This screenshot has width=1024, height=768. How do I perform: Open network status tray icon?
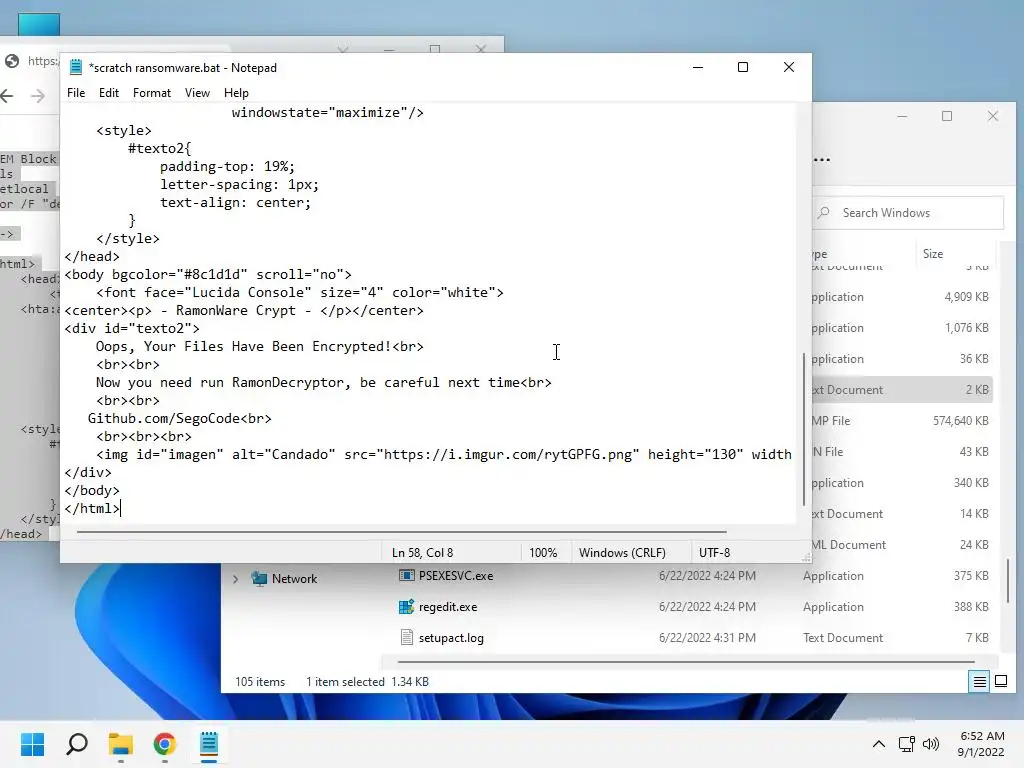(x=906, y=744)
